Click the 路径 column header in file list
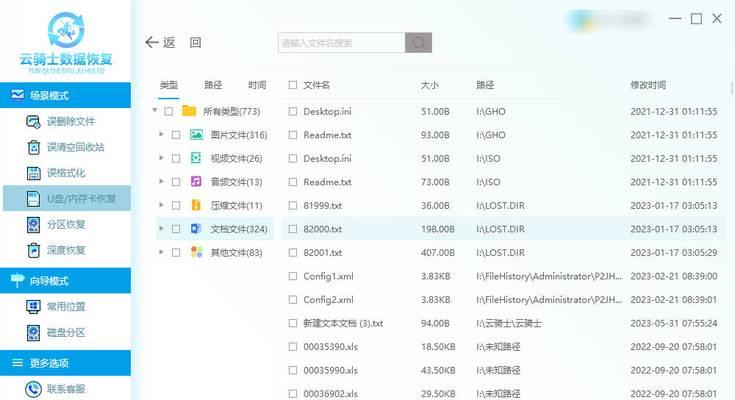Viewport: 735px width, 400px height. point(485,85)
